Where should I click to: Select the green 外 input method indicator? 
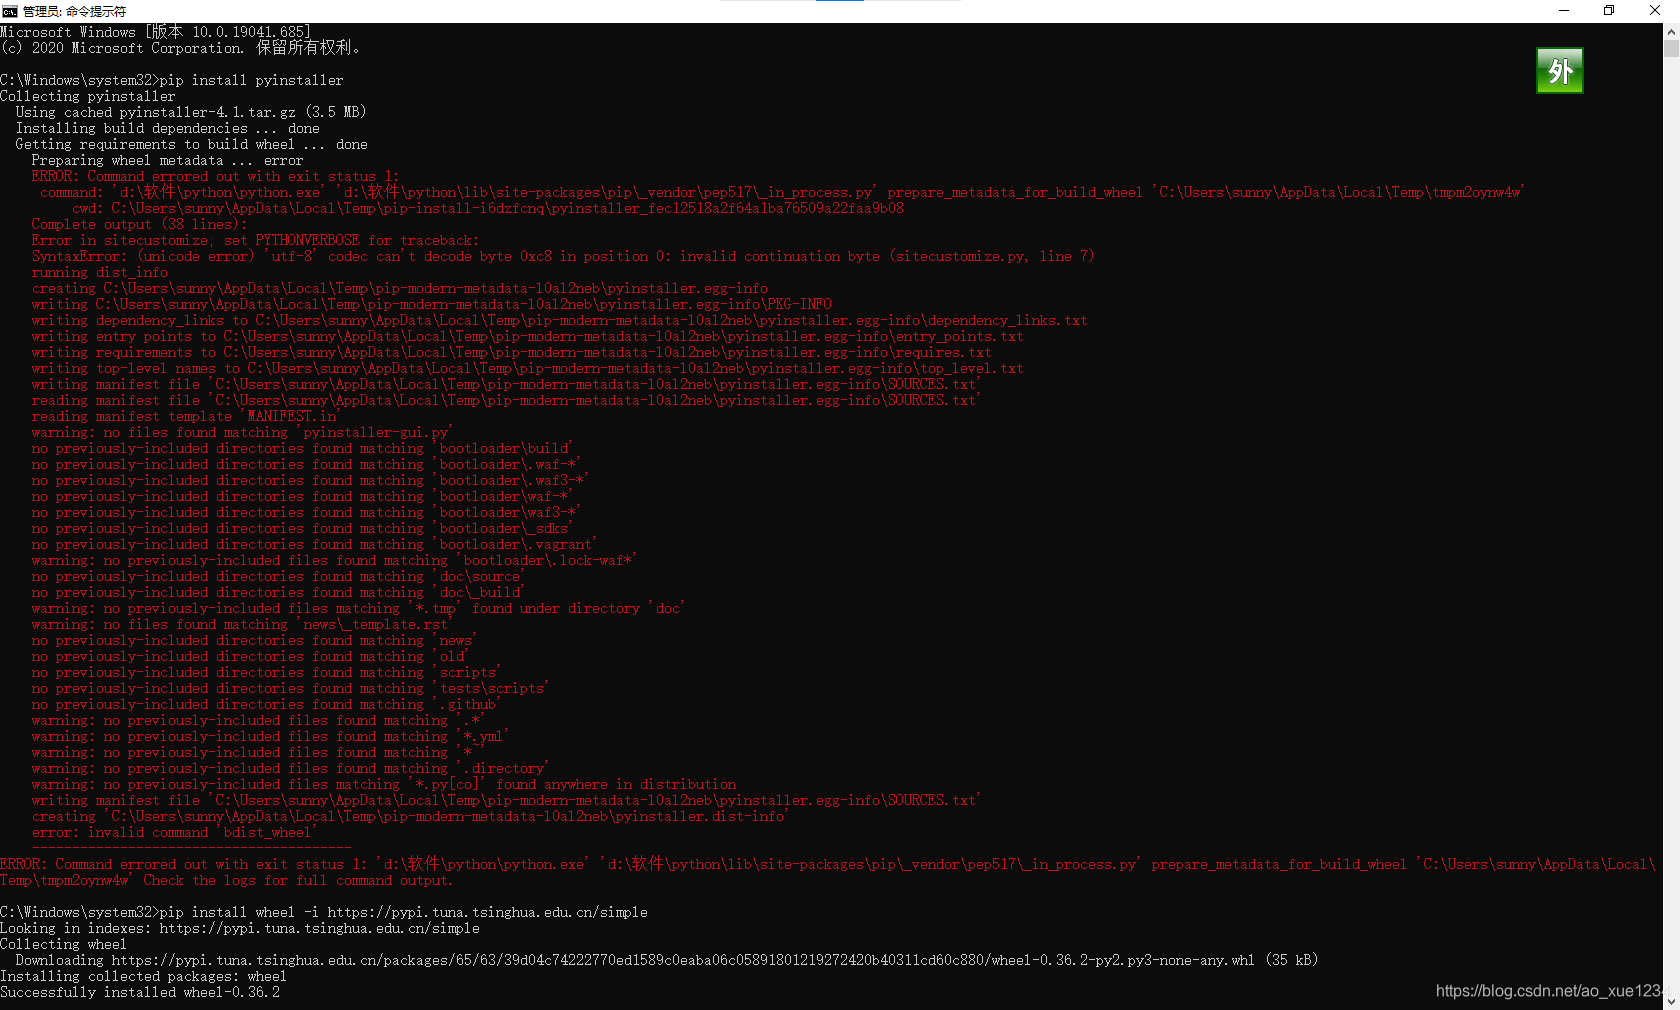click(x=1559, y=70)
